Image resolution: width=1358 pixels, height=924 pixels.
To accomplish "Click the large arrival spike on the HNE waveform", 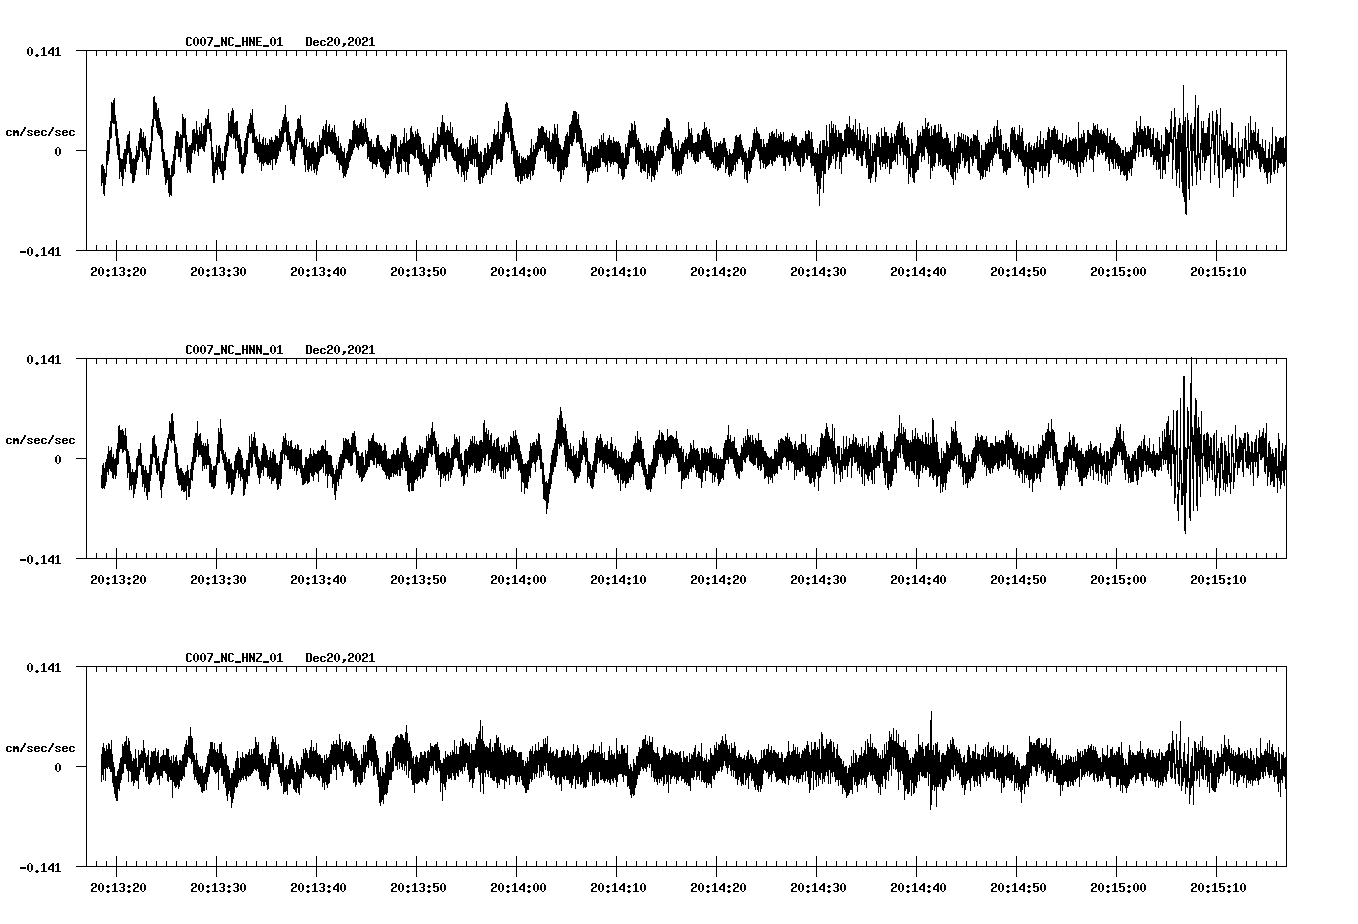I will [1185, 150].
